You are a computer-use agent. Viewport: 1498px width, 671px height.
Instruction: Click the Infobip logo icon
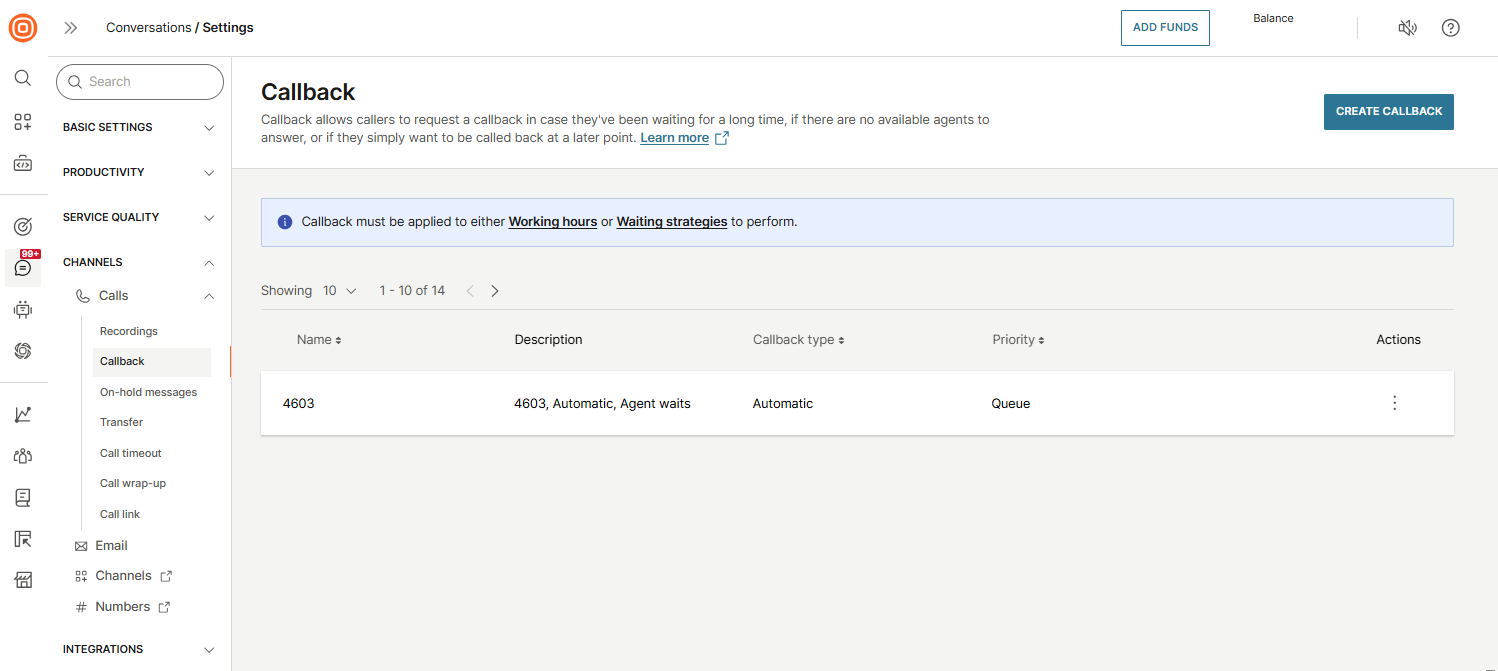[23, 28]
